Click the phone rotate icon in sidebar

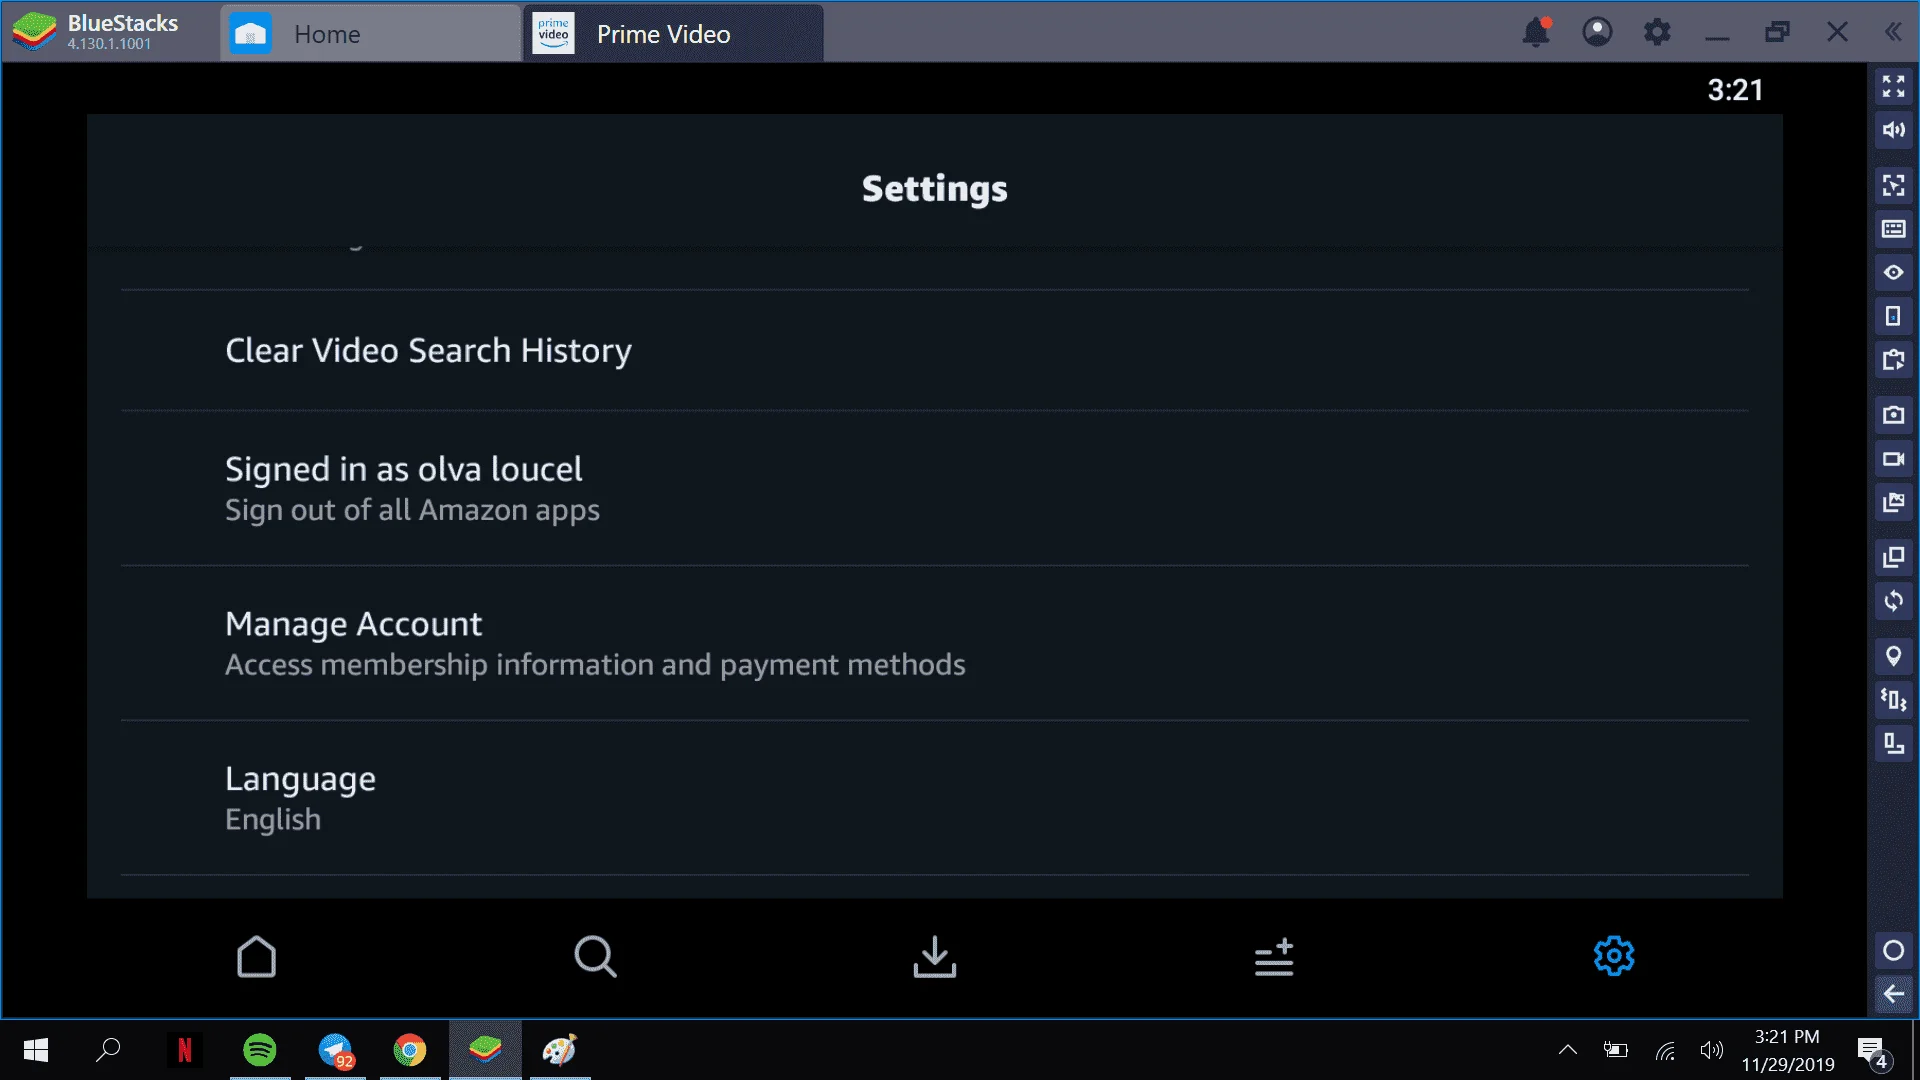click(x=1893, y=316)
